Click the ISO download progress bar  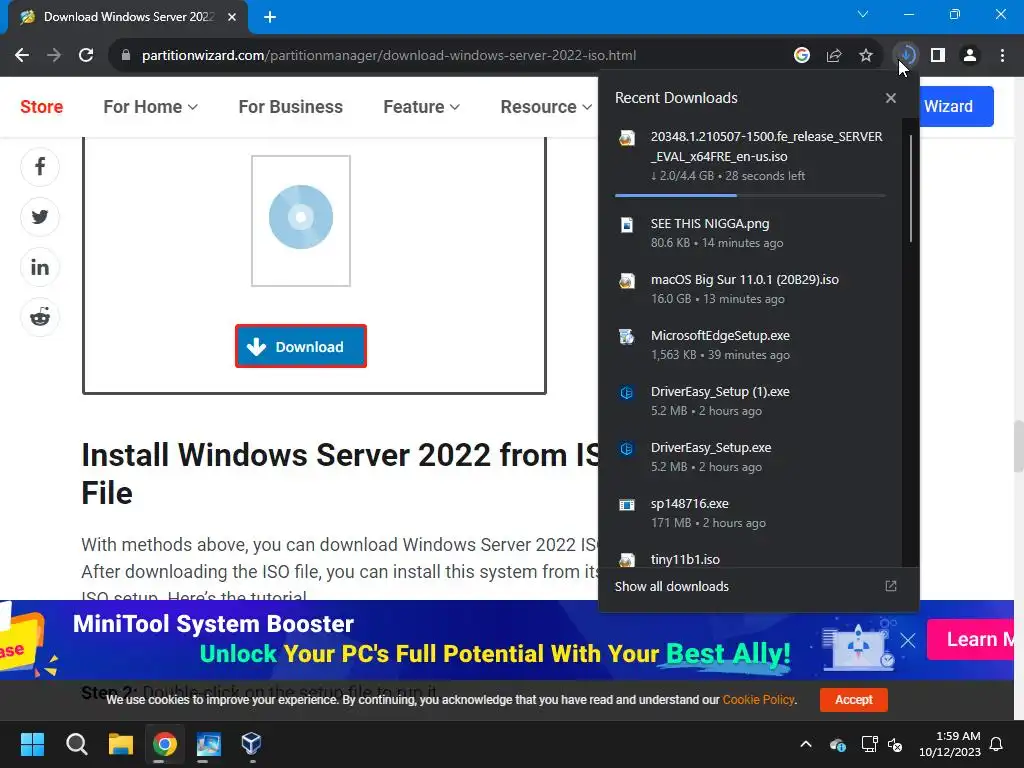coord(750,195)
